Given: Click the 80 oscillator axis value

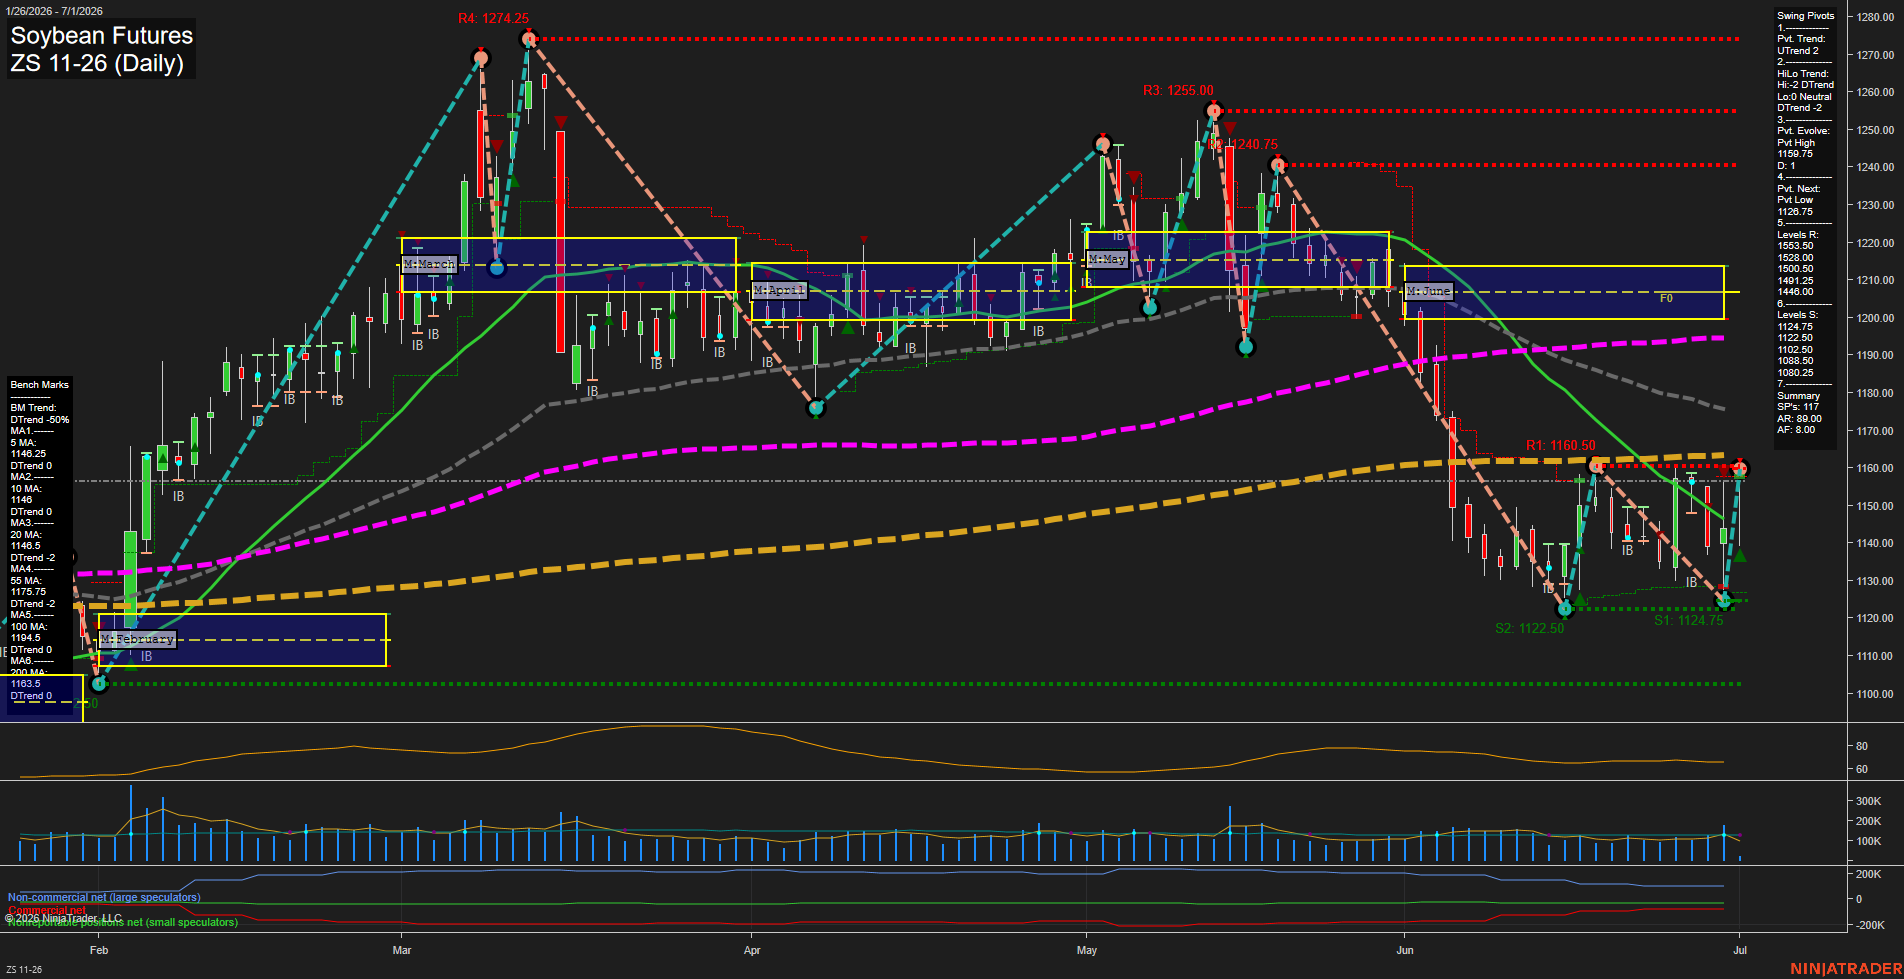Looking at the screenshot, I should pos(1862,747).
